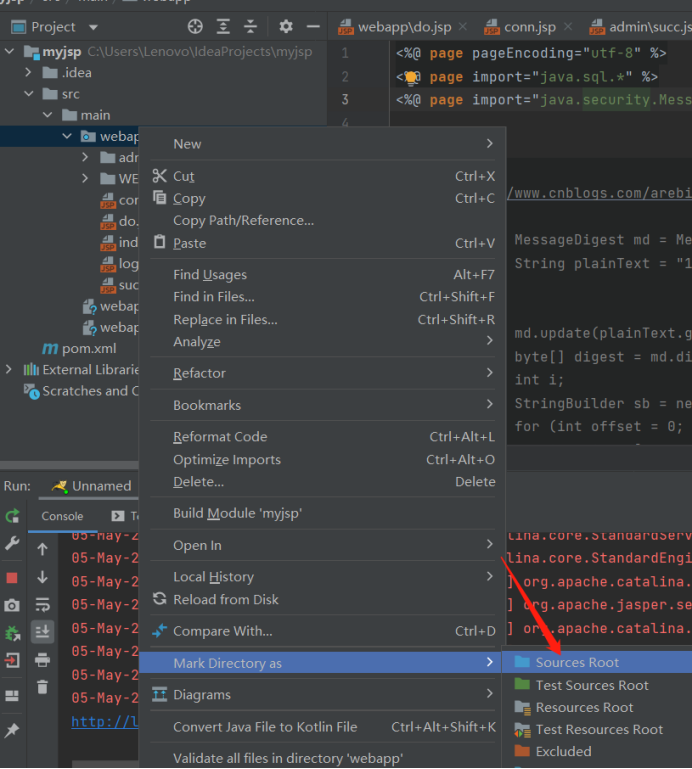This screenshot has width=692, height=769.
Task: Click the print console output icon
Action: (x=42, y=660)
